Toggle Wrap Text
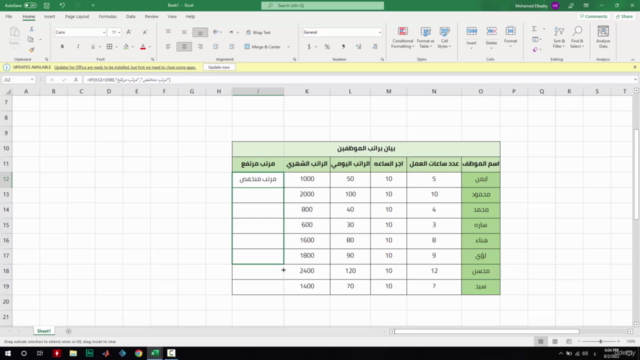640x360 pixels. [258, 32]
